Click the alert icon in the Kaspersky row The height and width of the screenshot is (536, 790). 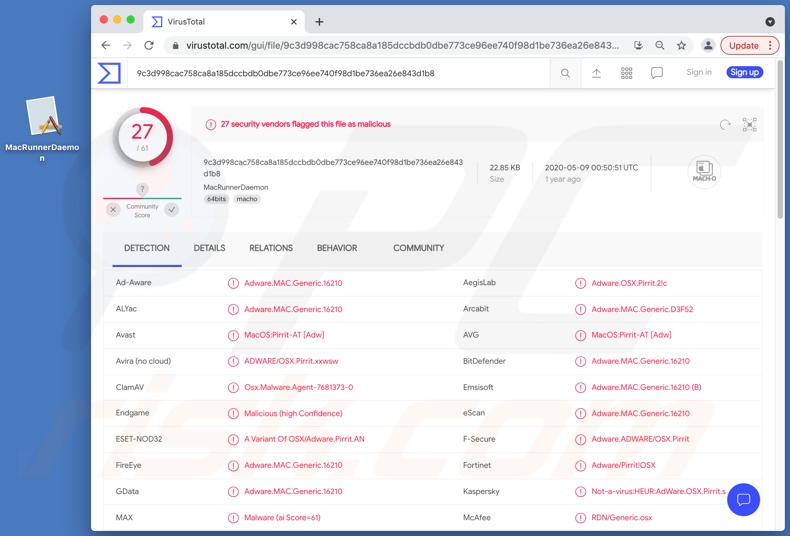coord(580,492)
